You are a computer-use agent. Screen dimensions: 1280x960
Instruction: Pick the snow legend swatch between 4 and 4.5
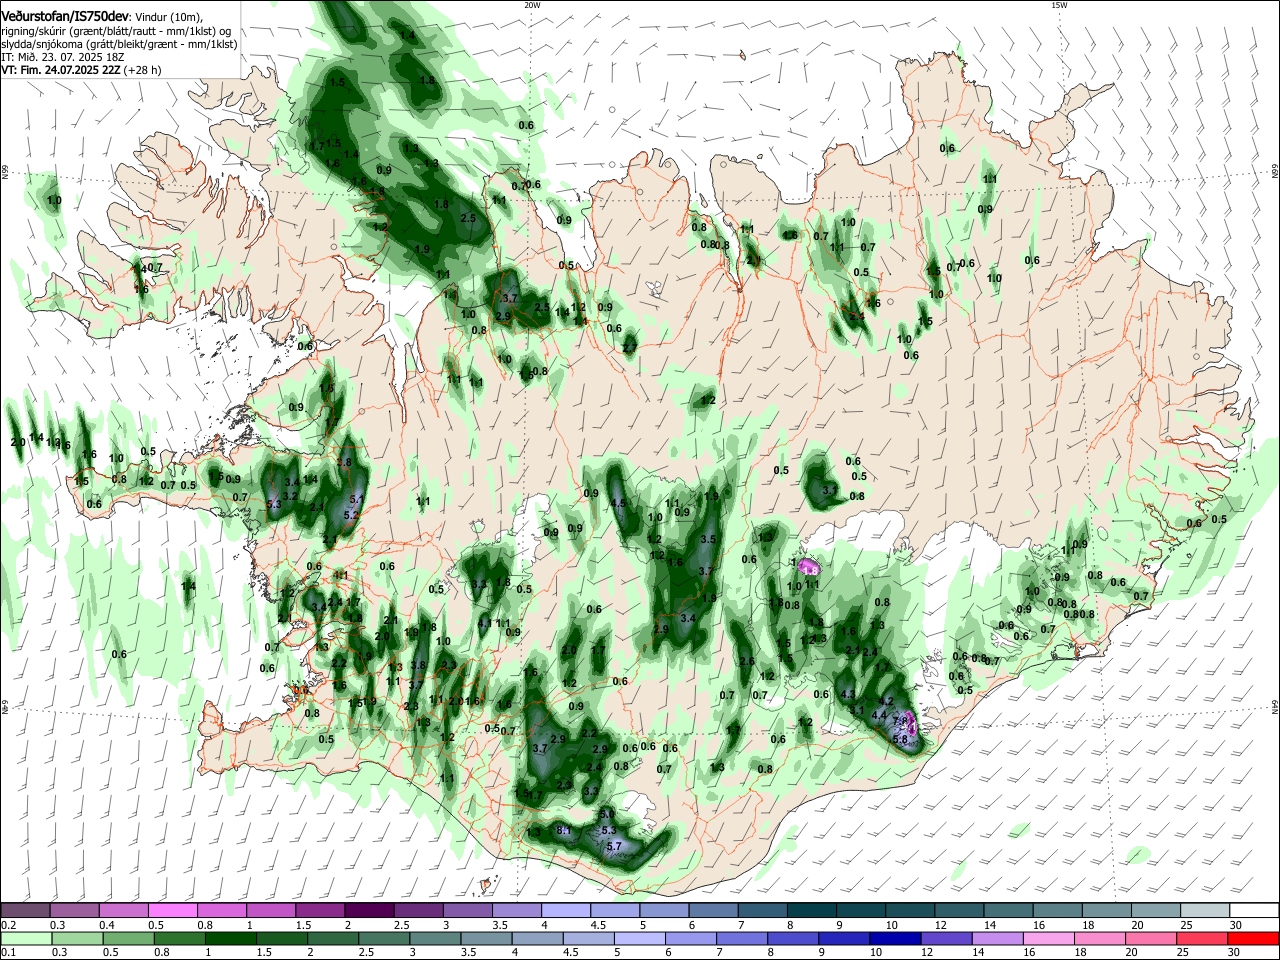click(x=566, y=910)
